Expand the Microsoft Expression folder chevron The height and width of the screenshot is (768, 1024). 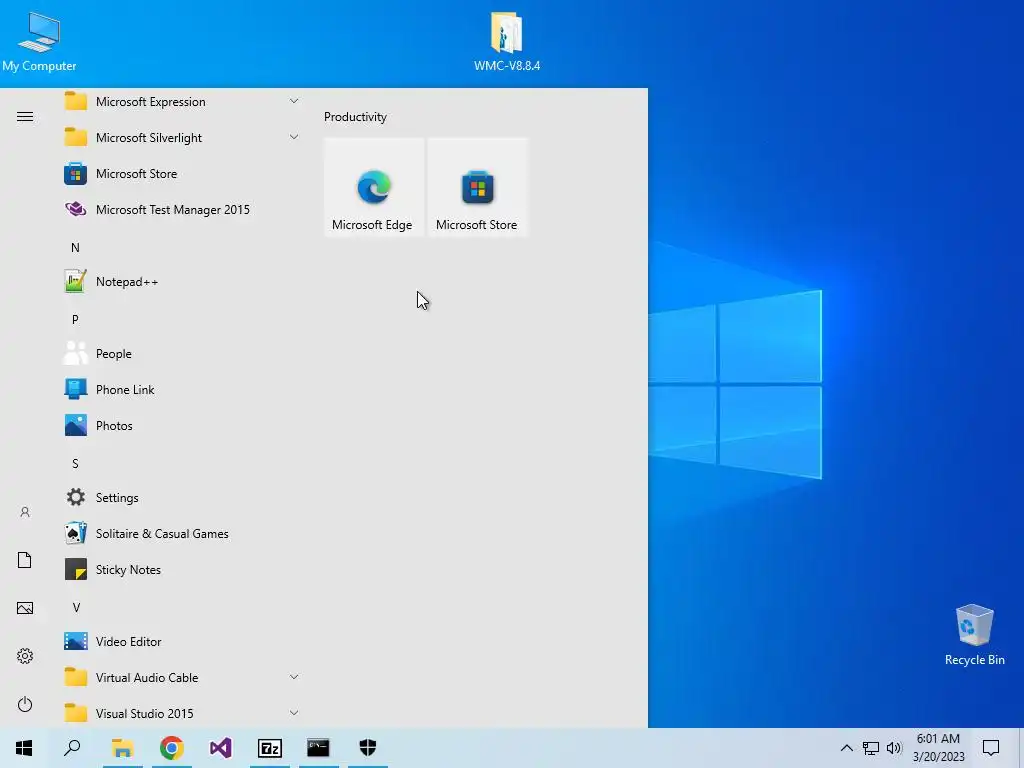tap(294, 101)
